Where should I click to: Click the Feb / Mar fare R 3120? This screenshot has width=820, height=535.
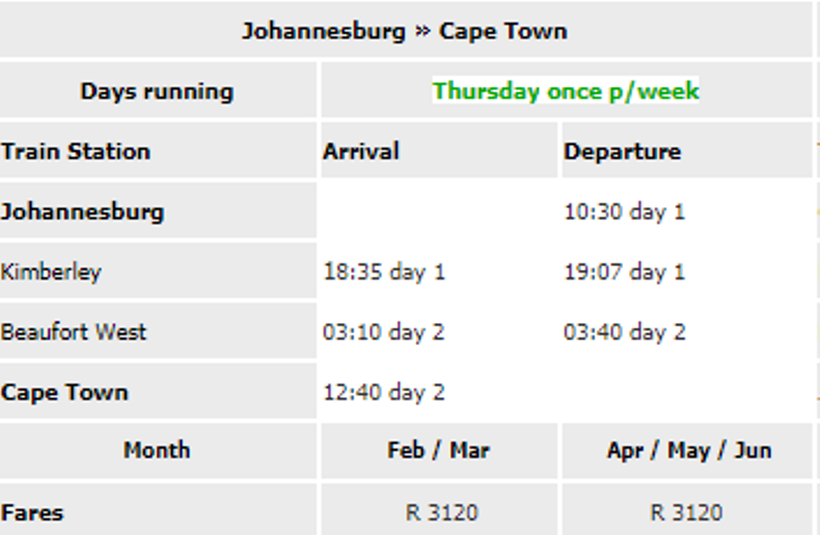point(442,513)
